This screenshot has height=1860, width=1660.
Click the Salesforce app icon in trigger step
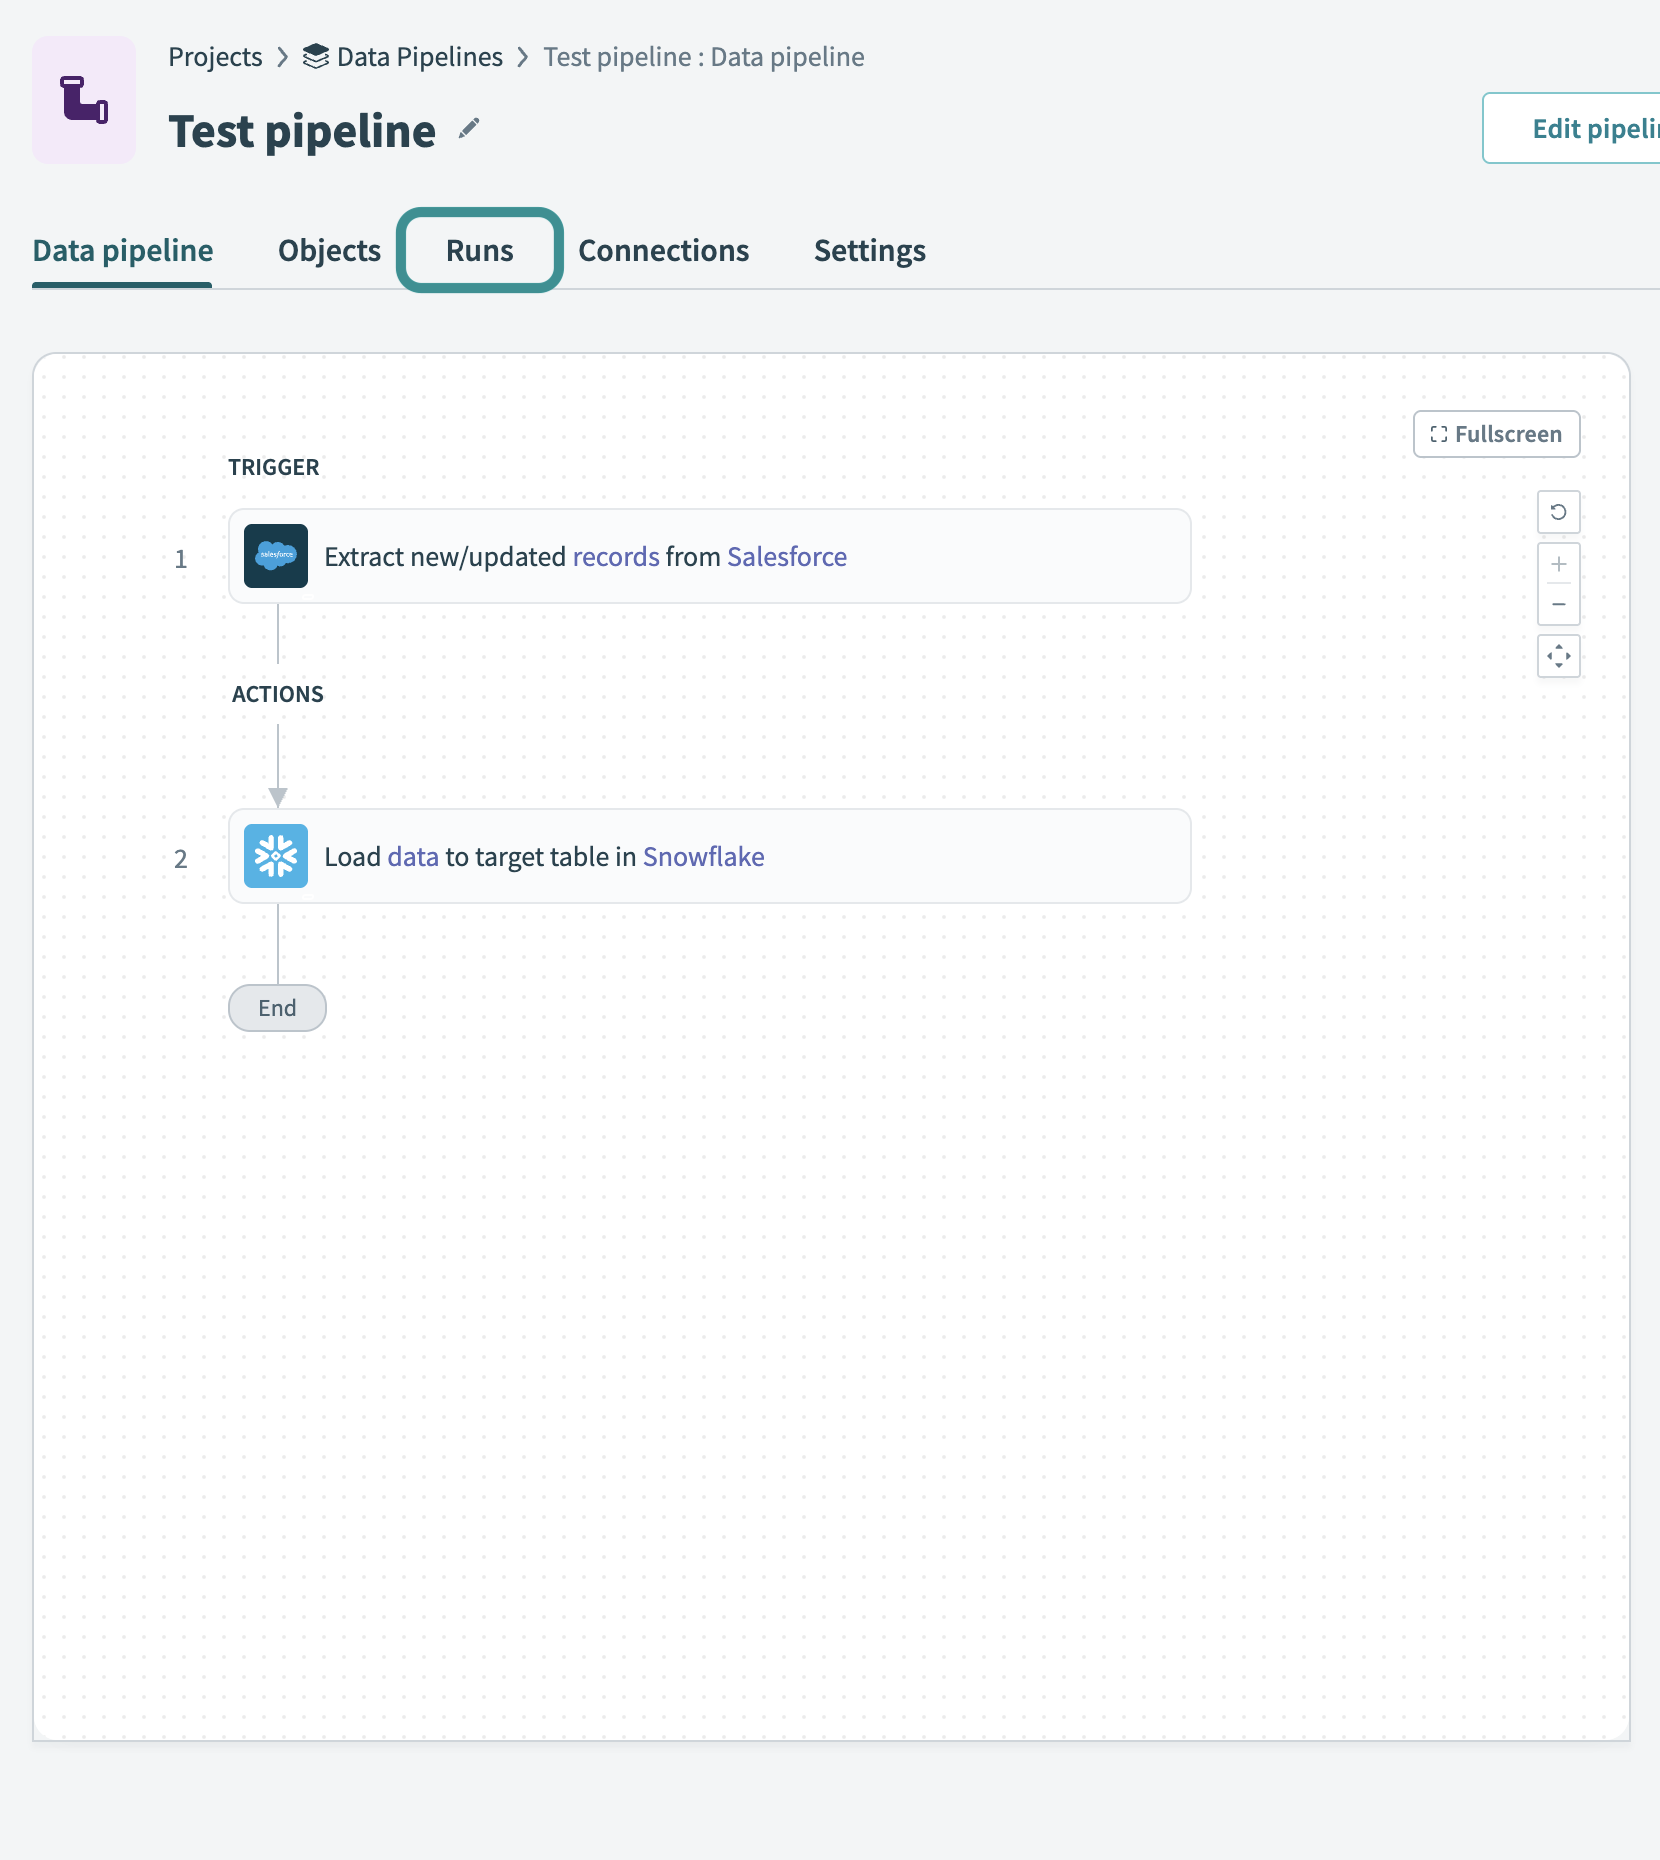coord(276,556)
